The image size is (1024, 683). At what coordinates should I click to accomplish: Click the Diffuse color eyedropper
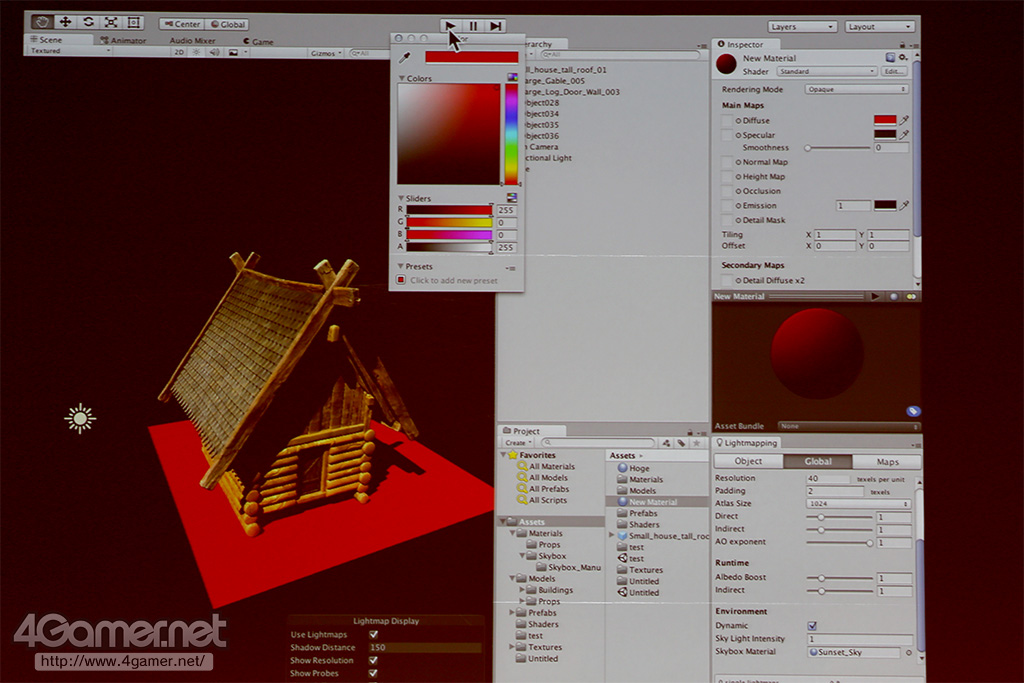pos(904,120)
